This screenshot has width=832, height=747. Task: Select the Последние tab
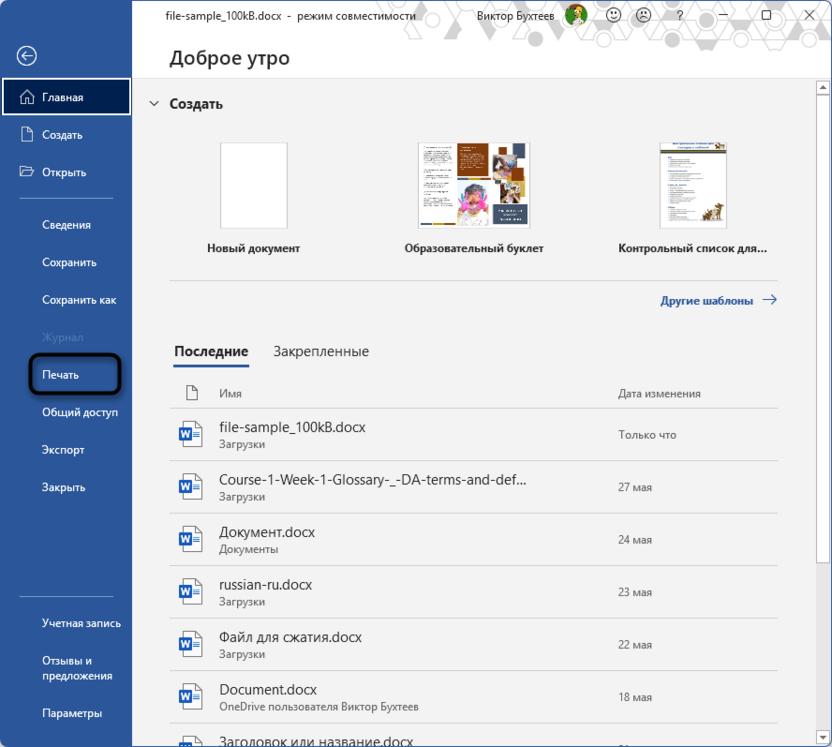coord(211,351)
